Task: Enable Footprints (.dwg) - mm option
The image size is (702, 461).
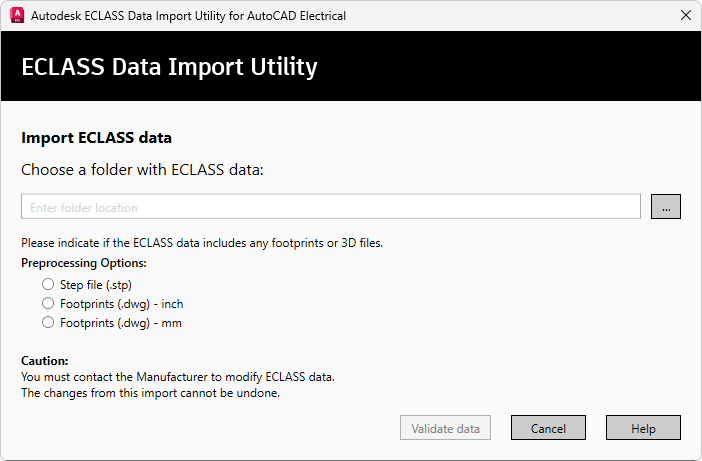Action: (48, 323)
